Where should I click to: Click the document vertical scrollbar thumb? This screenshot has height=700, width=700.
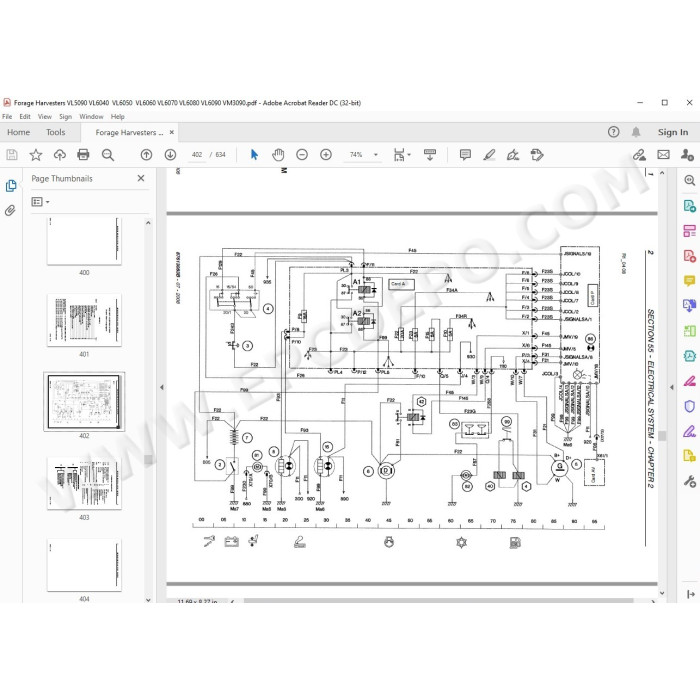coord(662,436)
